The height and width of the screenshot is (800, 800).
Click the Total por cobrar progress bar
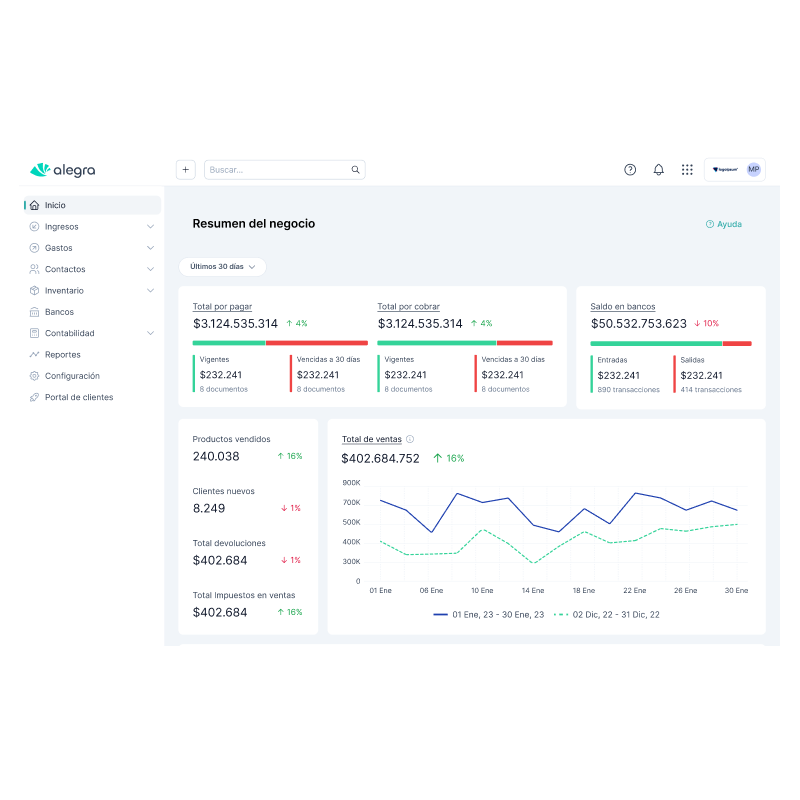(x=464, y=343)
